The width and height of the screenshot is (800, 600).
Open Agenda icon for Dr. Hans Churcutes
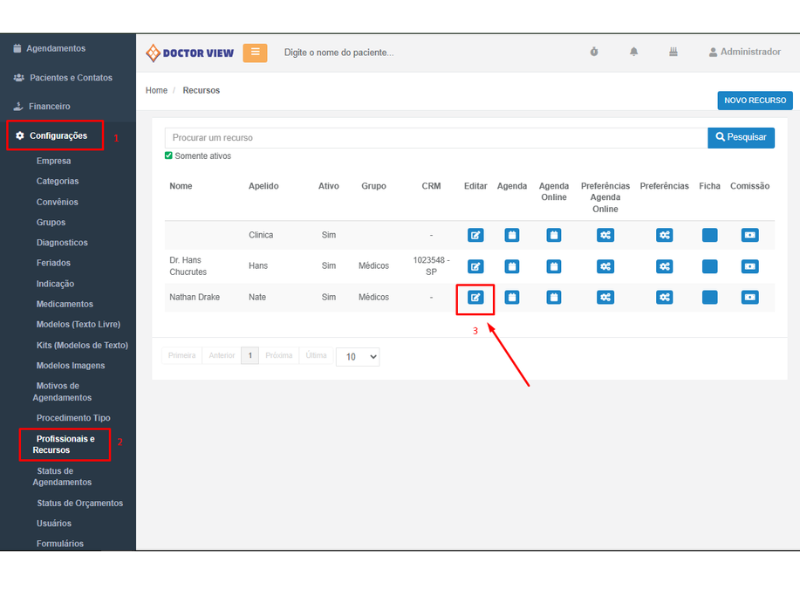pos(511,266)
